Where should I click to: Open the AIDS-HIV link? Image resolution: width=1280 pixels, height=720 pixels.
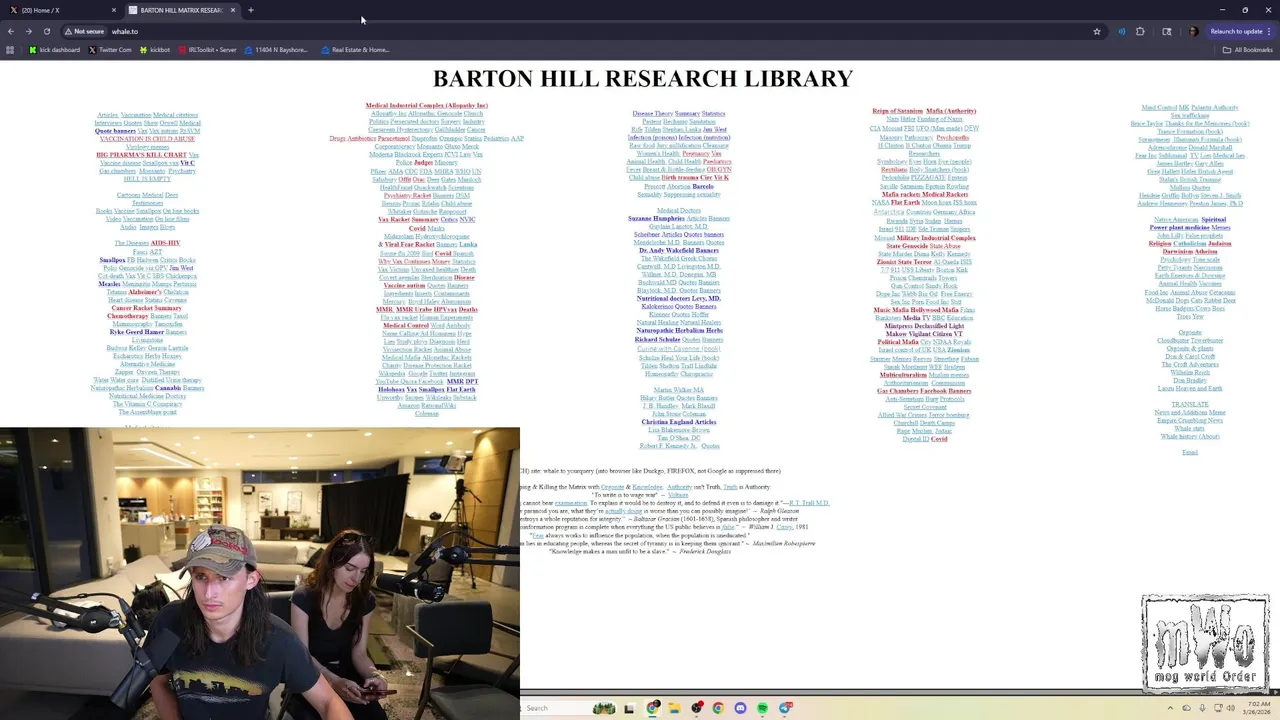click(165, 243)
